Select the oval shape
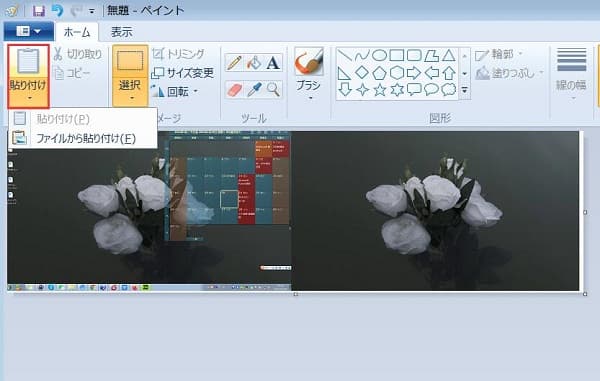Viewport: 600px width, 381px height. pyautogui.click(x=379, y=55)
